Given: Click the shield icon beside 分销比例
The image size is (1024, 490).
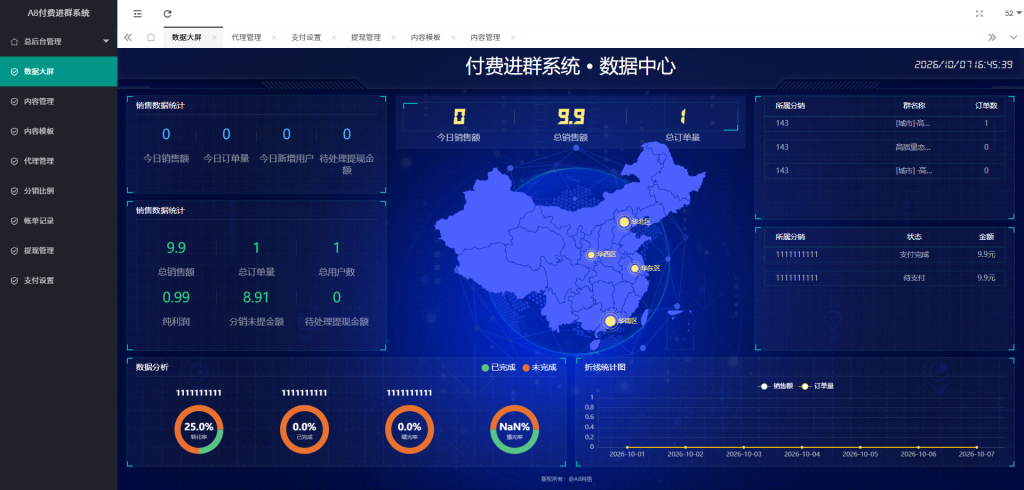Looking at the screenshot, I should click(14, 191).
